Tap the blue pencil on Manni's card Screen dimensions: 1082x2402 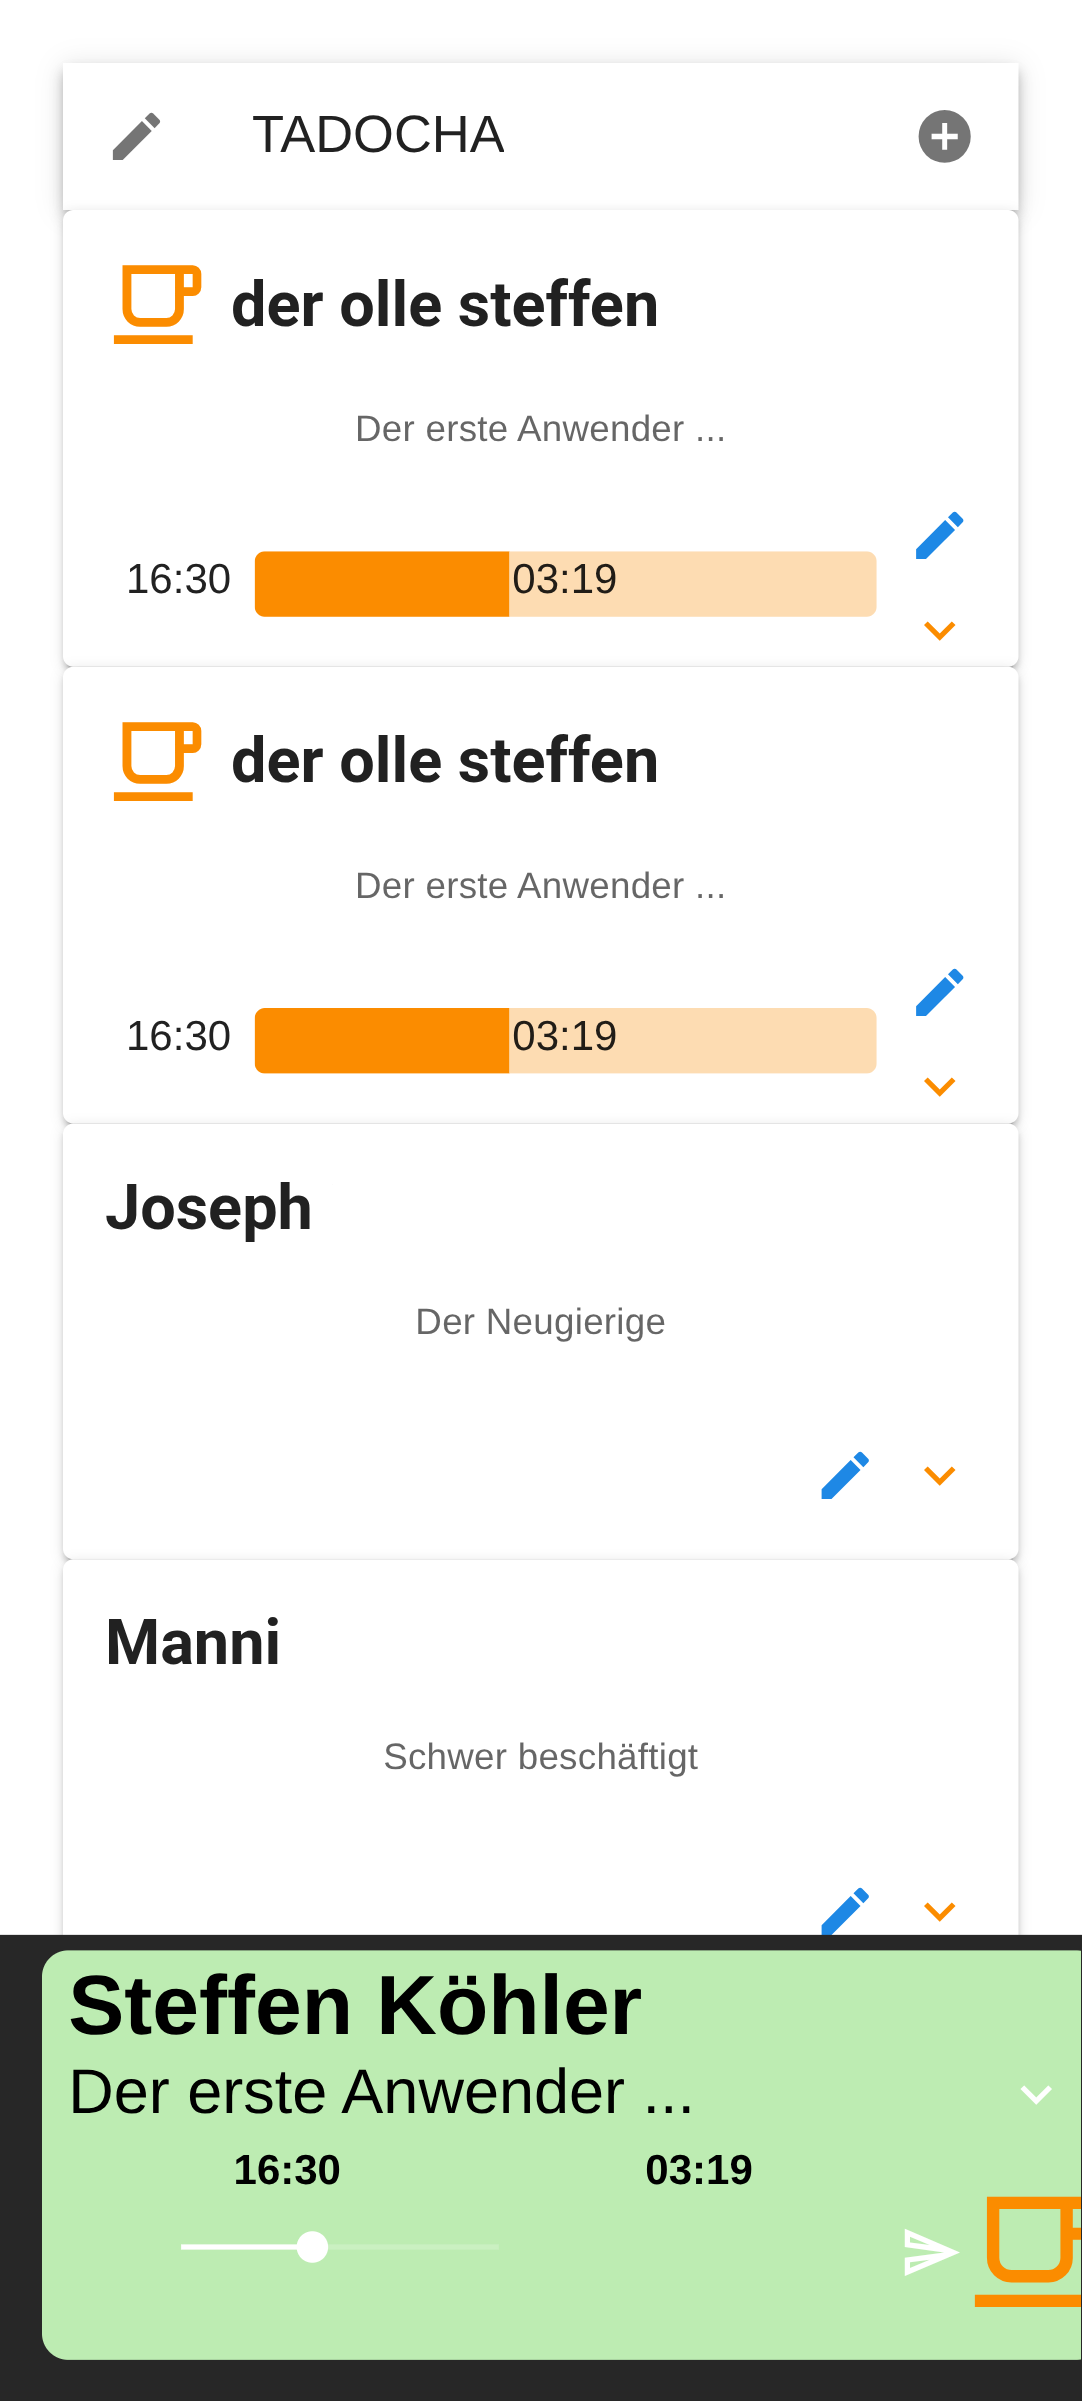click(x=845, y=1911)
